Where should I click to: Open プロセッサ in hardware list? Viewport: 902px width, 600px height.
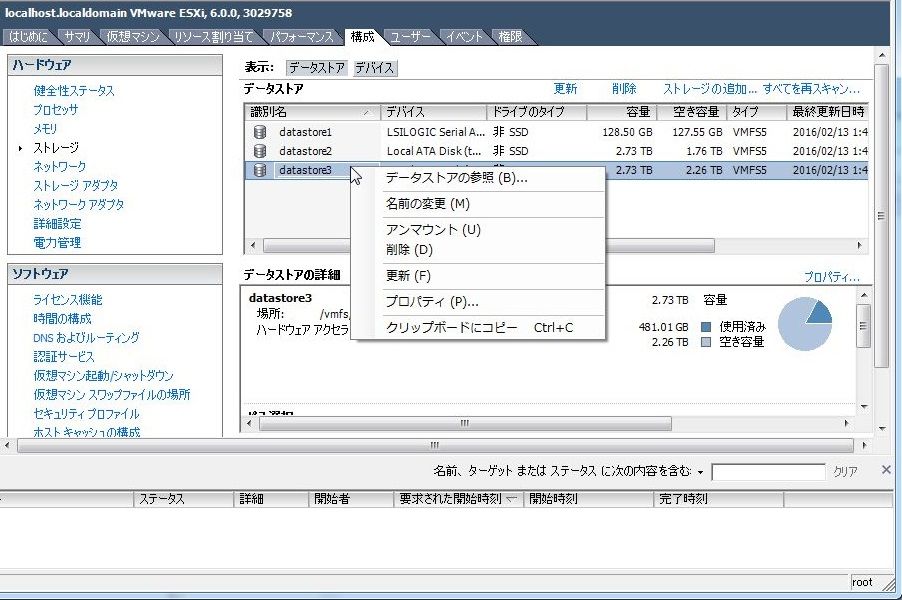pos(55,109)
